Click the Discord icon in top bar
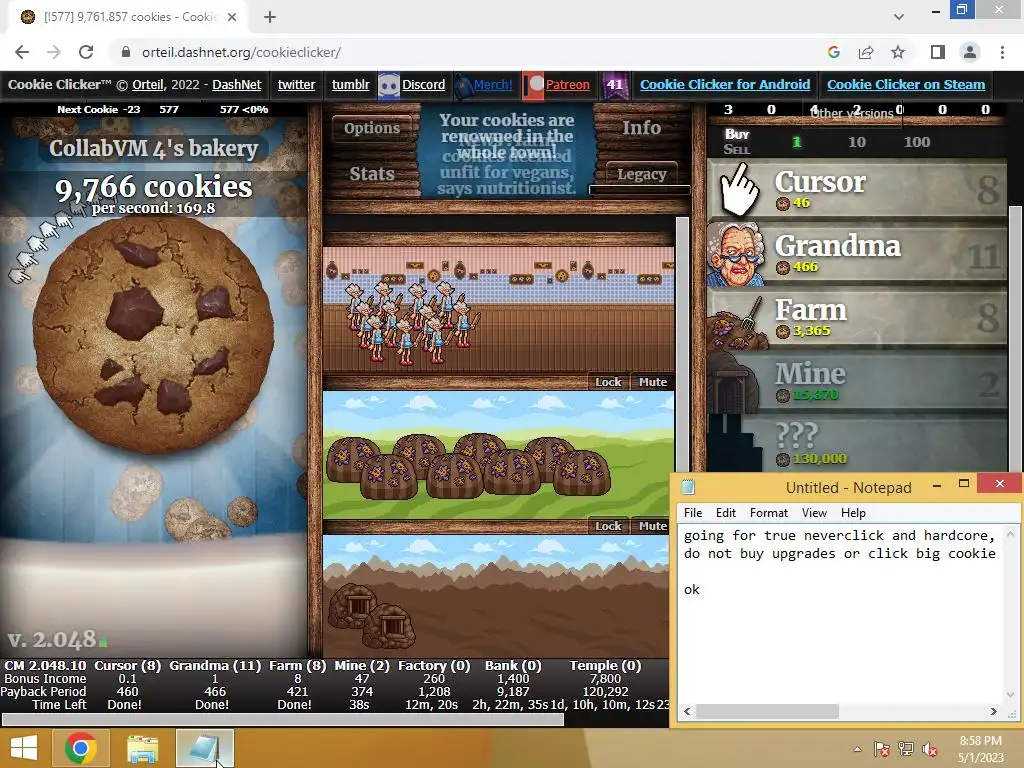The width and height of the screenshot is (1024, 768). (x=389, y=86)
